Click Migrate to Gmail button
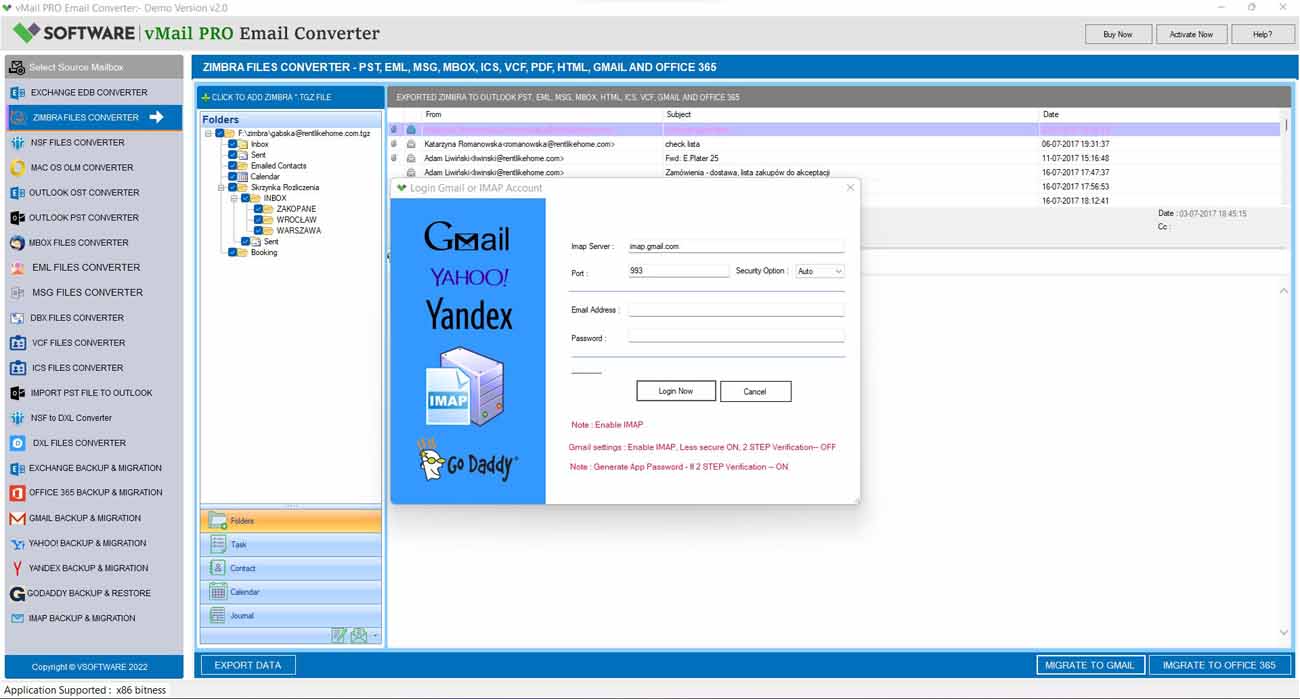 click(1090, 665)
